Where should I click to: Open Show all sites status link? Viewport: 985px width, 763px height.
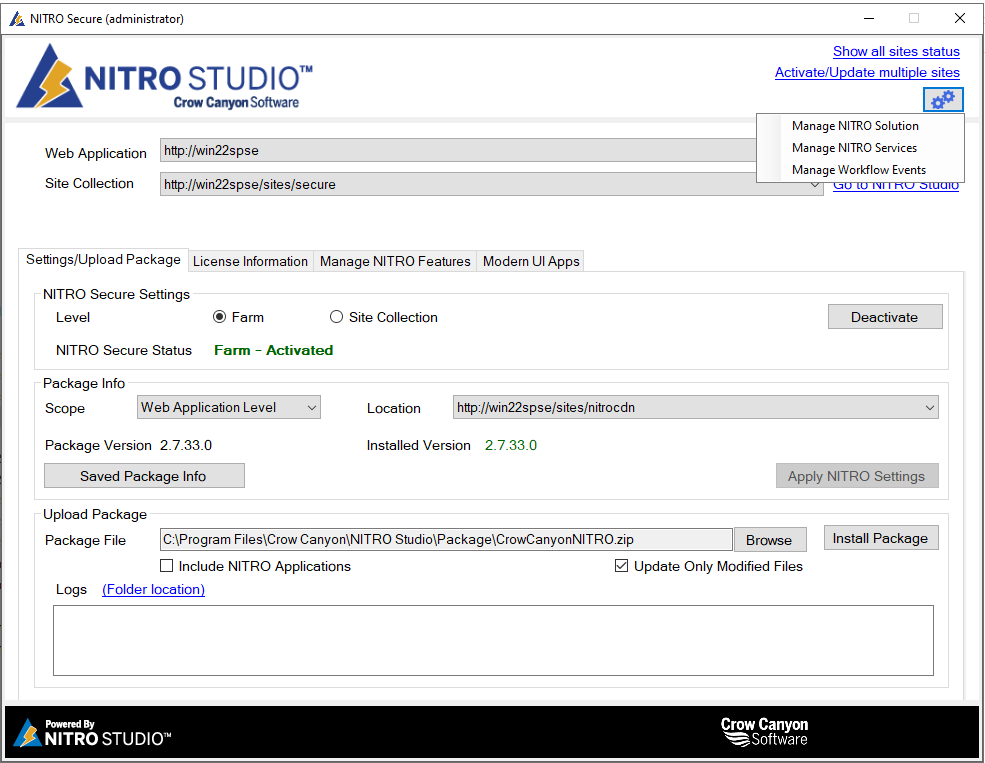tap(896, 51)
